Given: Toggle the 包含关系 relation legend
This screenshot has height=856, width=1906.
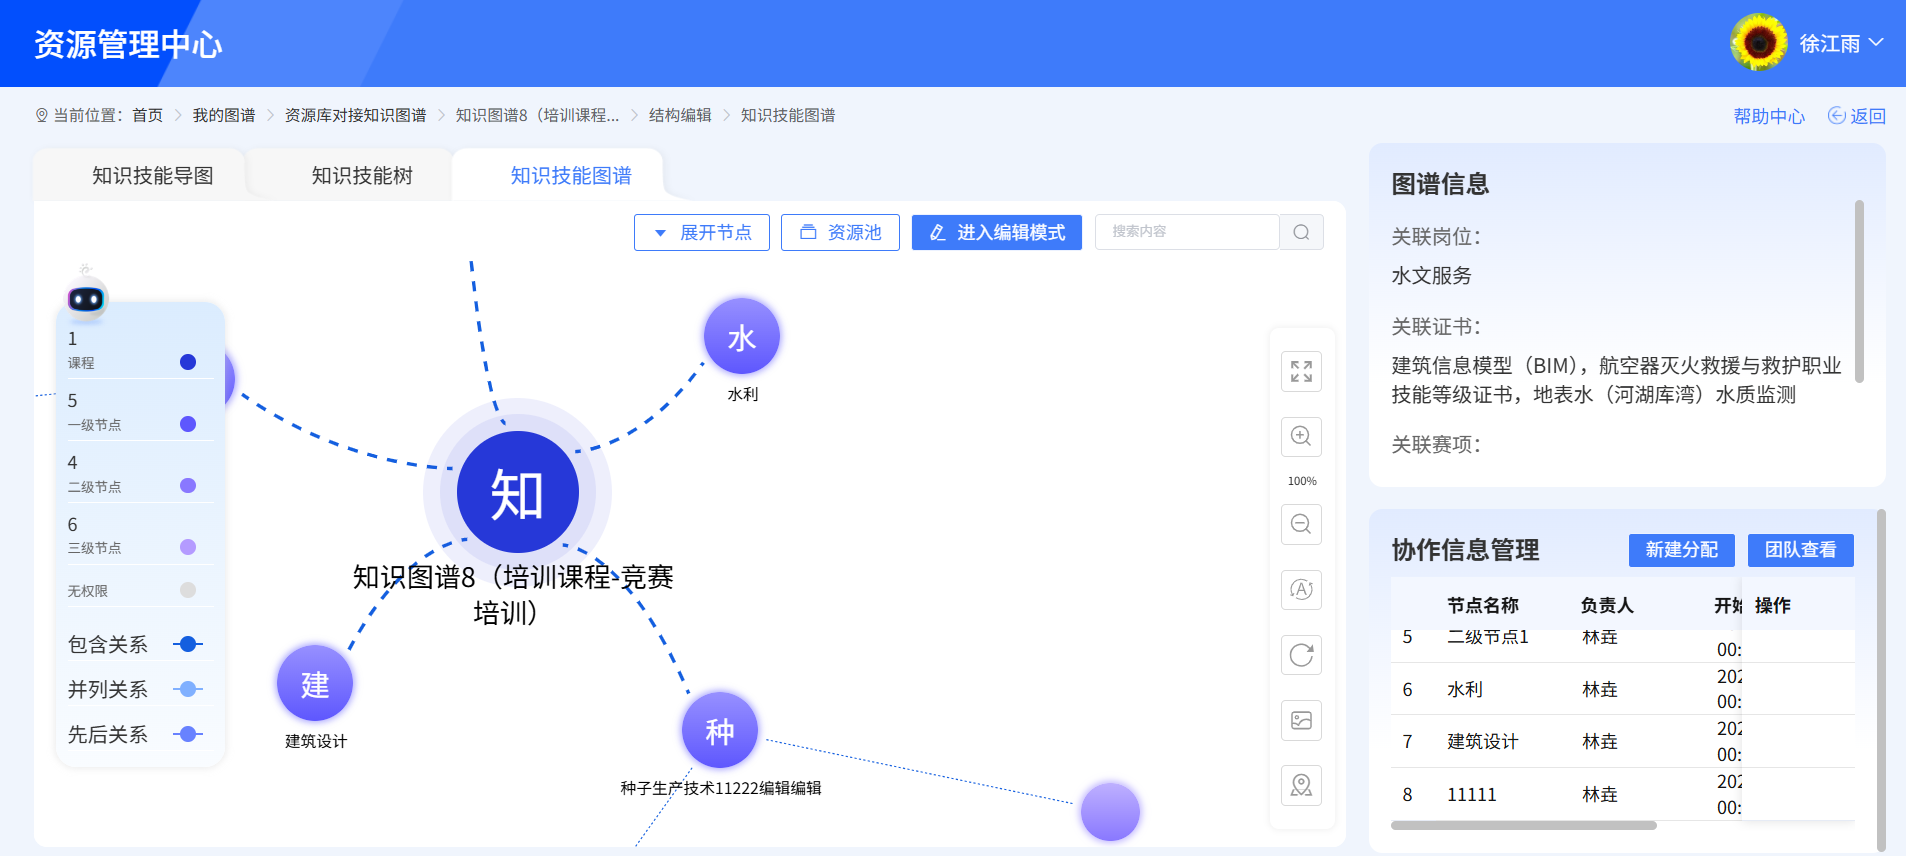Looking at the screenshot, I should (187, 644).
